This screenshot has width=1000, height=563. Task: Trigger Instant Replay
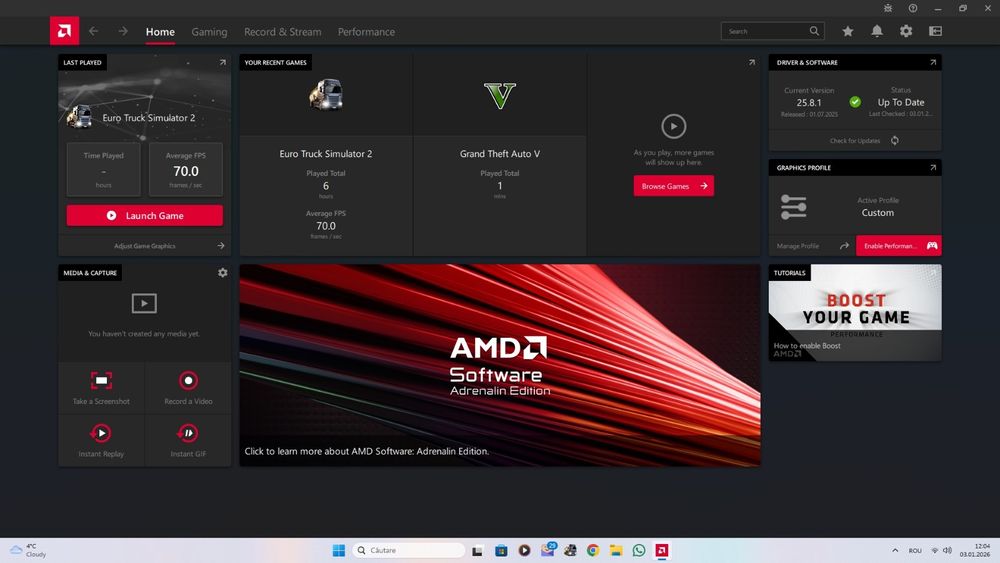coord(101,441)
